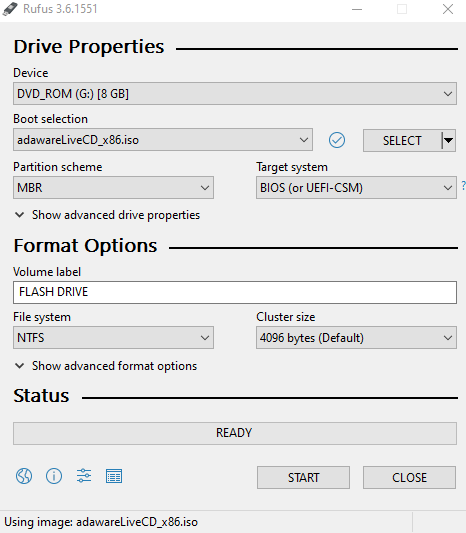466x533 pixels.
Task: Open the File system NTFS dropdown
Action: (113, 338)
